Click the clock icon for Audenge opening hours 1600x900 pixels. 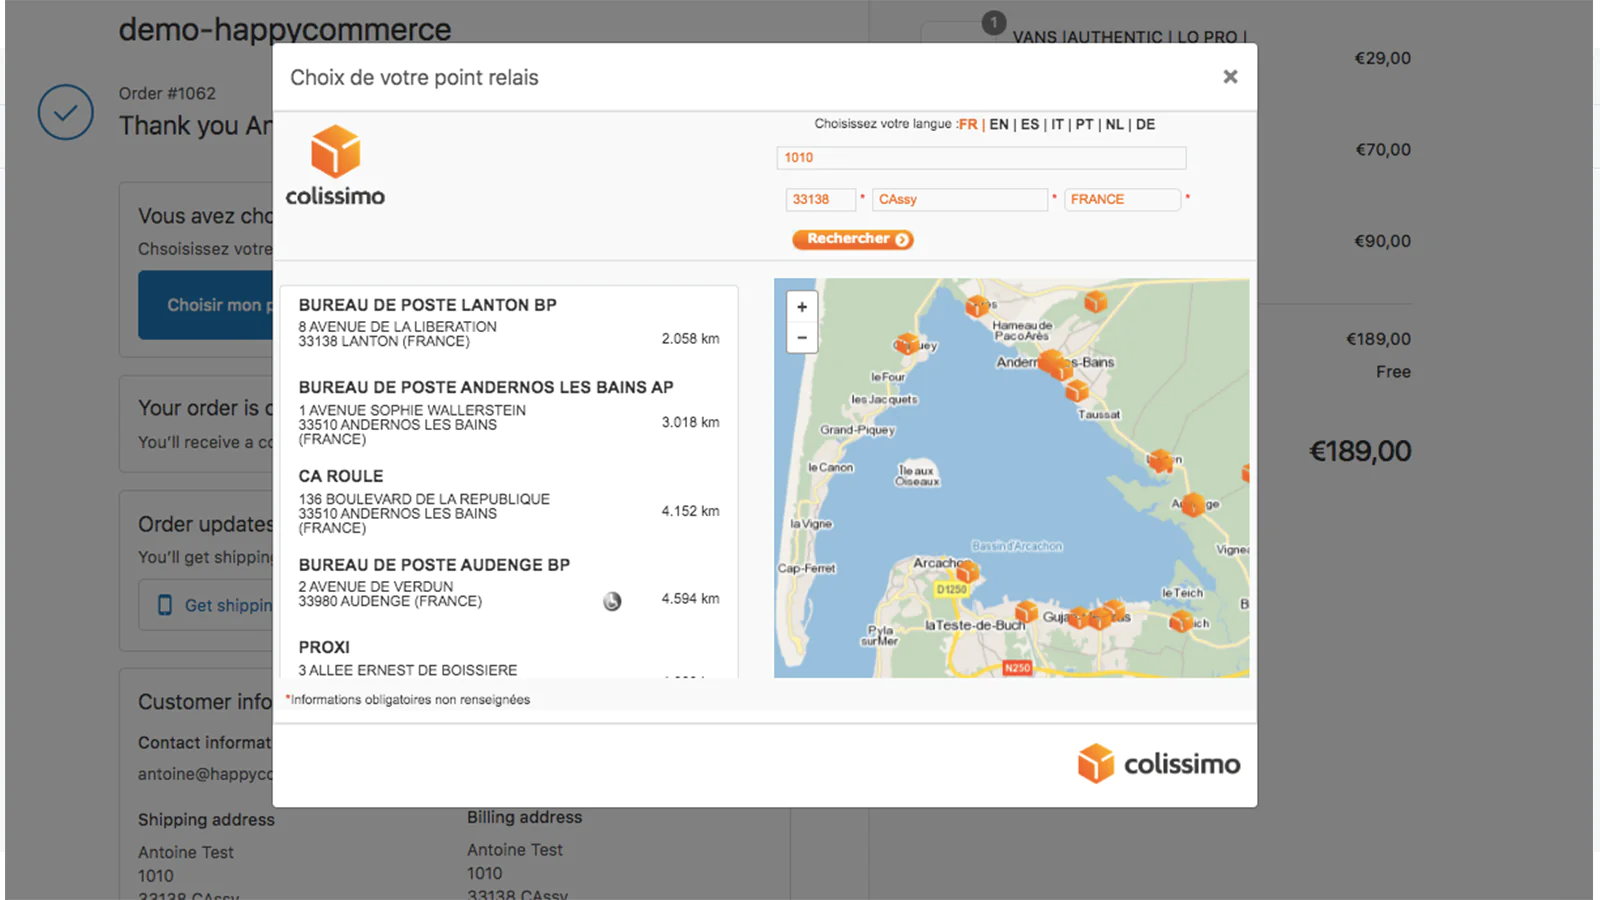tap(612, 601)
